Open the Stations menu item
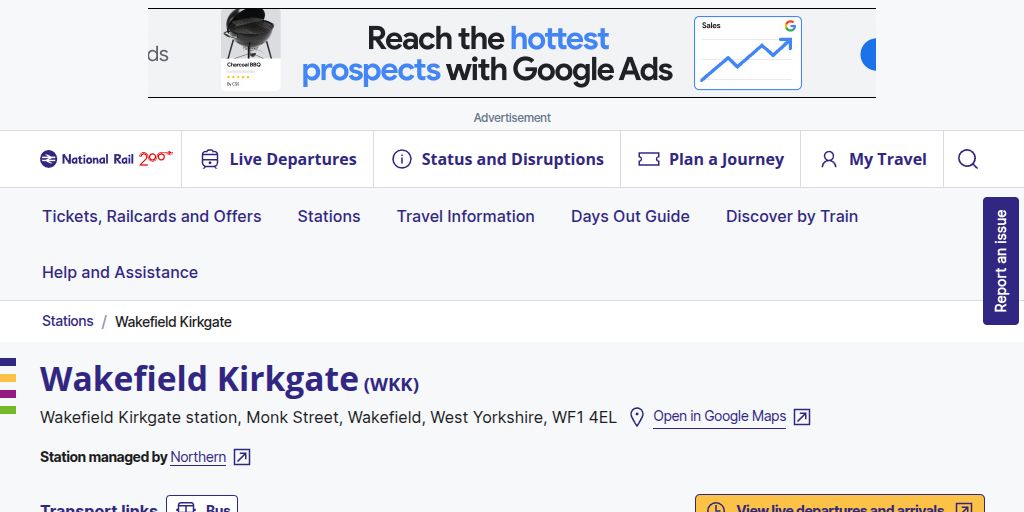Viewport: 1024px width, 512px height. pos(329,216)
